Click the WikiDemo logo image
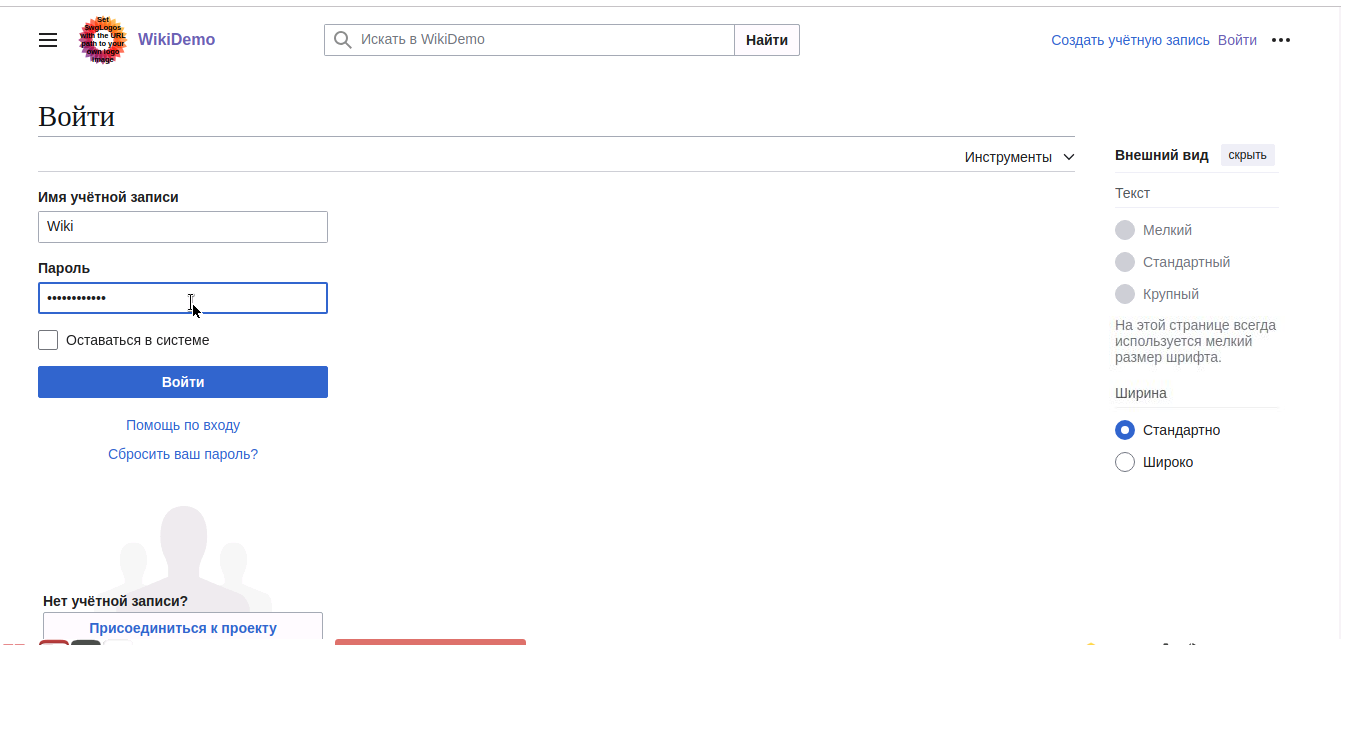This screenshot has width=1351, height=737. [103, 40]
